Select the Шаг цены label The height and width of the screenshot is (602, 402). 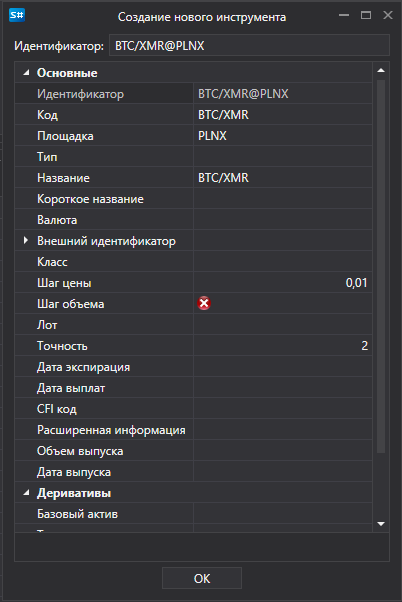click(x=64, y=283)
